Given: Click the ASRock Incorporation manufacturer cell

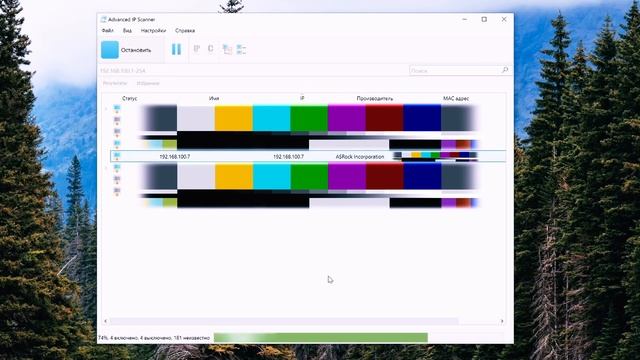Looking at the screenshot, I should 360,157.
